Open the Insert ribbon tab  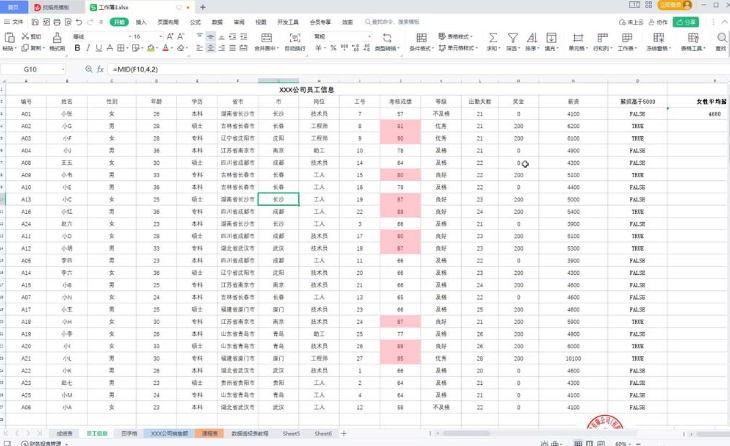click(141, 22)
